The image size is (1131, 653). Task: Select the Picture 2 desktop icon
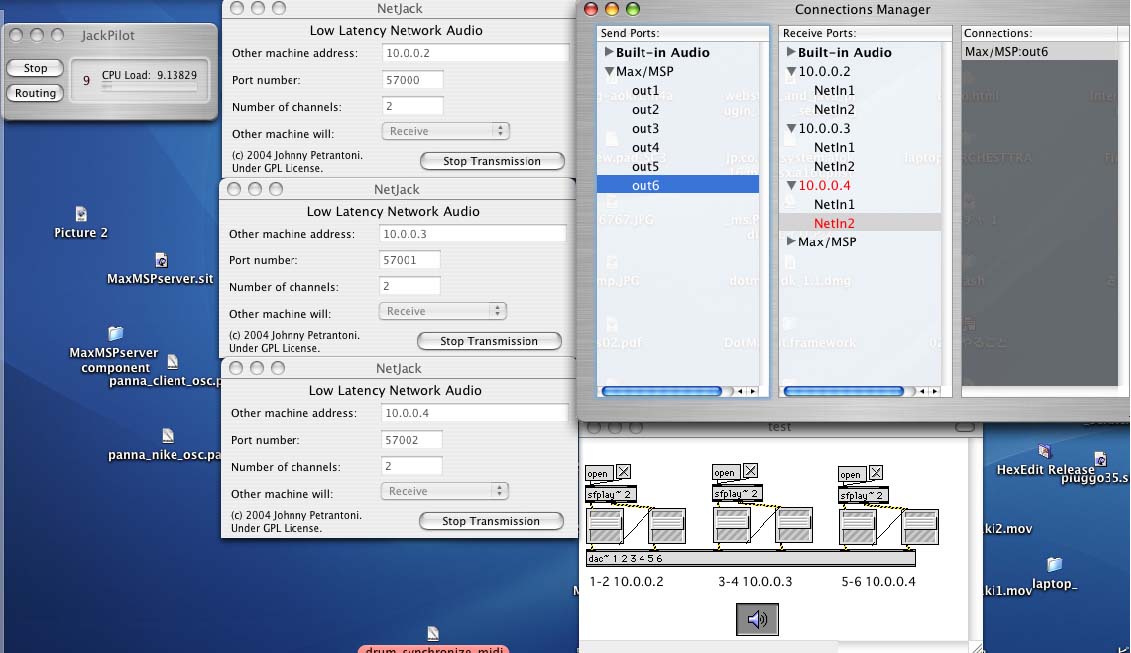81,214
